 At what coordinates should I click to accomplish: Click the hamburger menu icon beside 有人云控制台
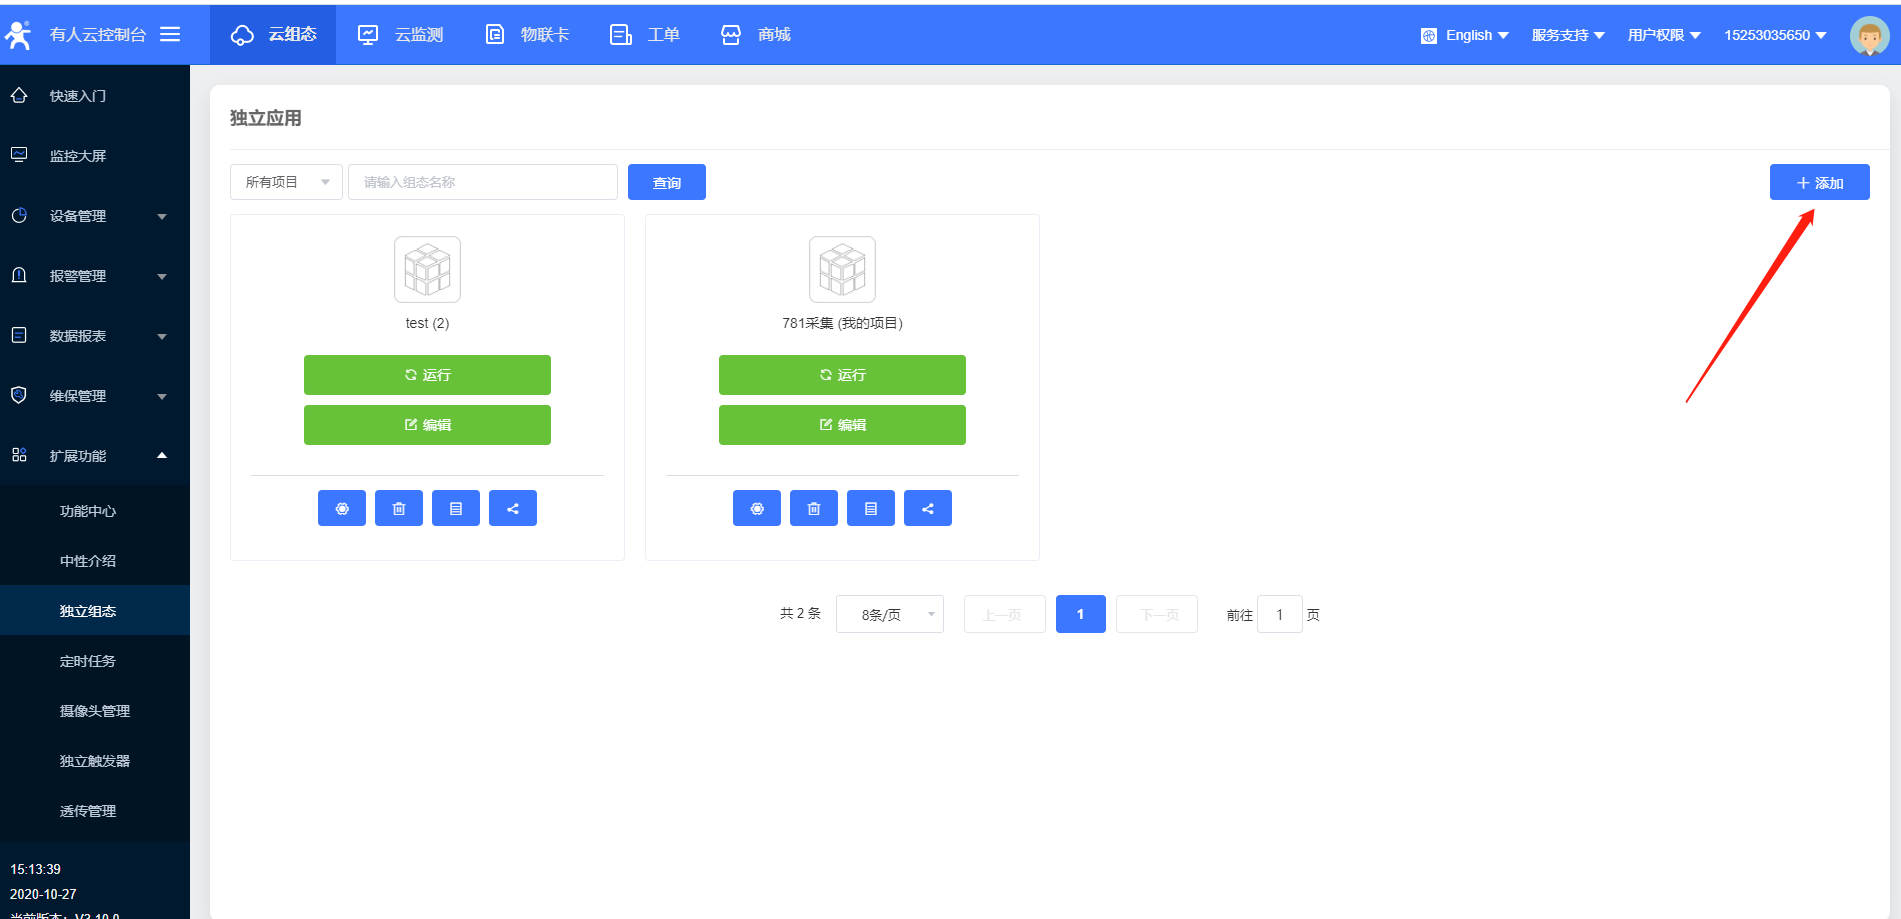[x=170, y=34]
